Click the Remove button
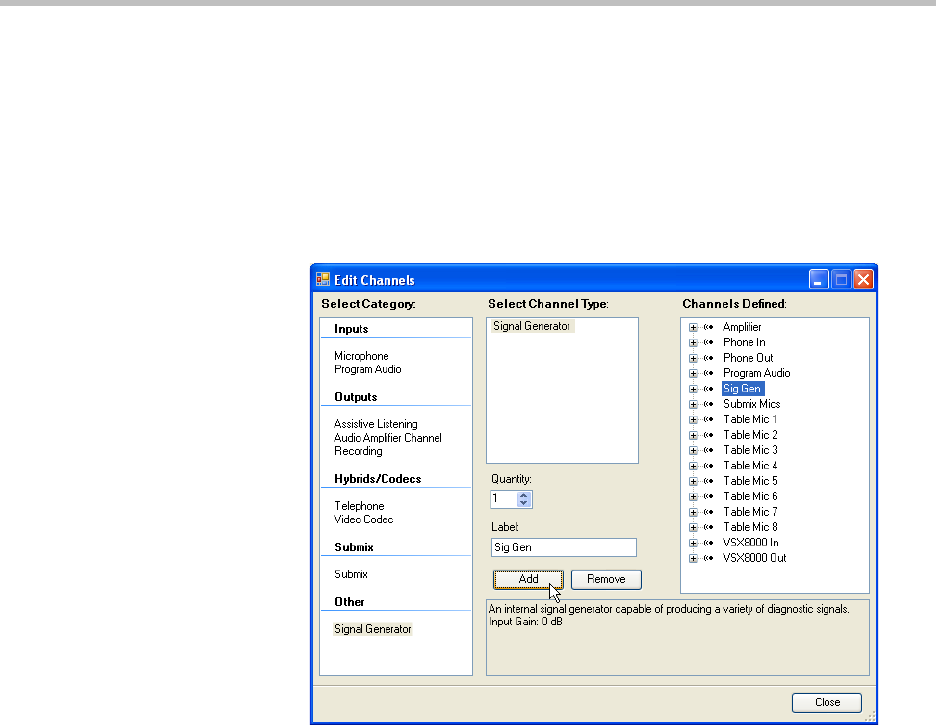 click(x=606, y=579)
